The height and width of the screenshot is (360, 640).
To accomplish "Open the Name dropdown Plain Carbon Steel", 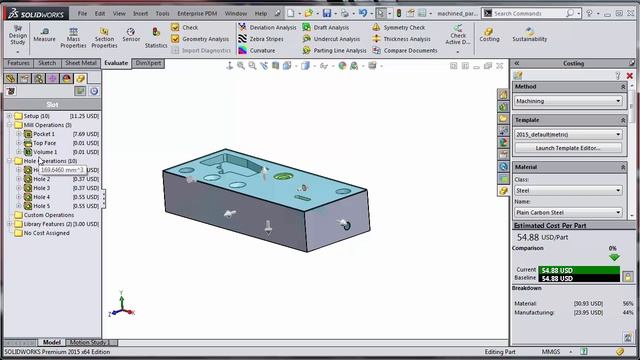I will [568, 212].
